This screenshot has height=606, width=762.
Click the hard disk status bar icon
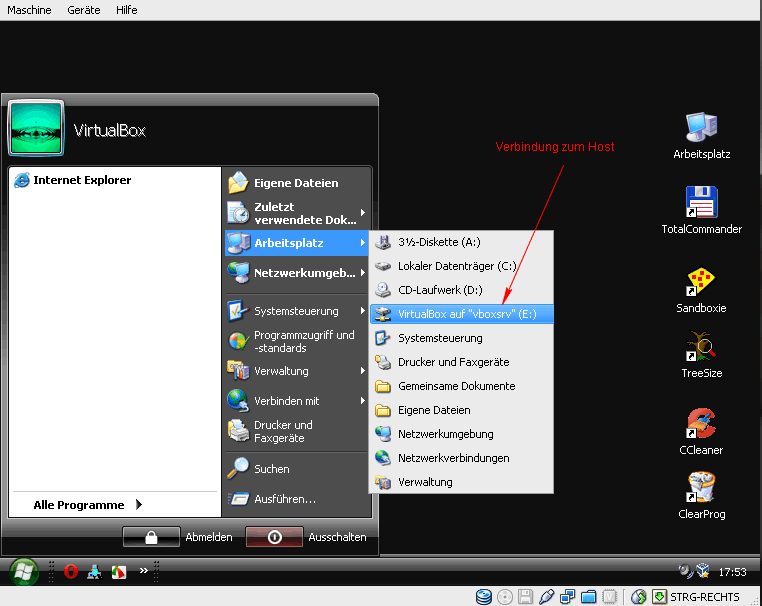coord(484,597)
